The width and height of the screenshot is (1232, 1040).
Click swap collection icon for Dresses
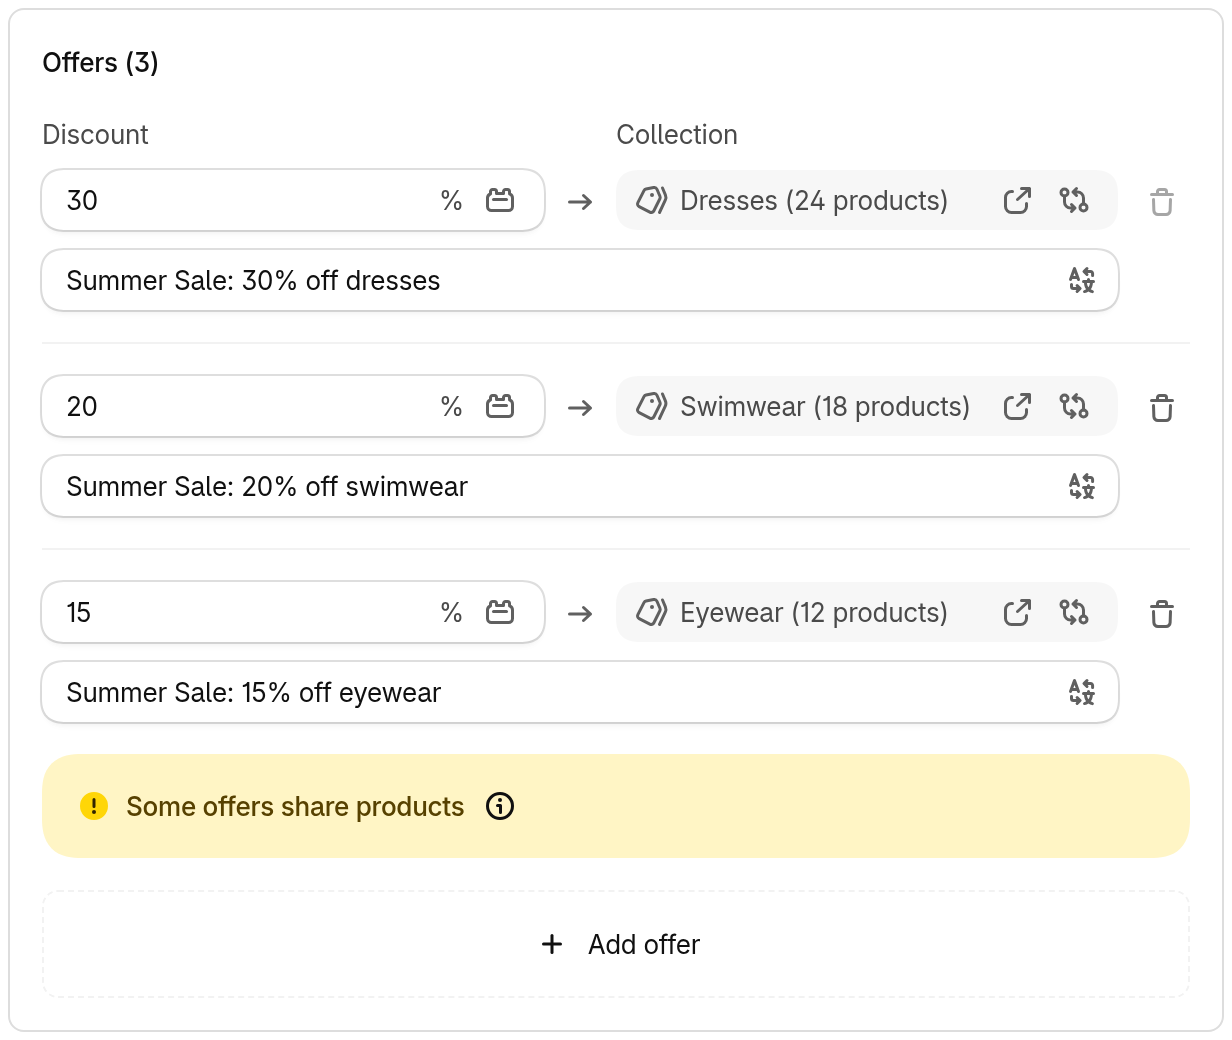1074,201
